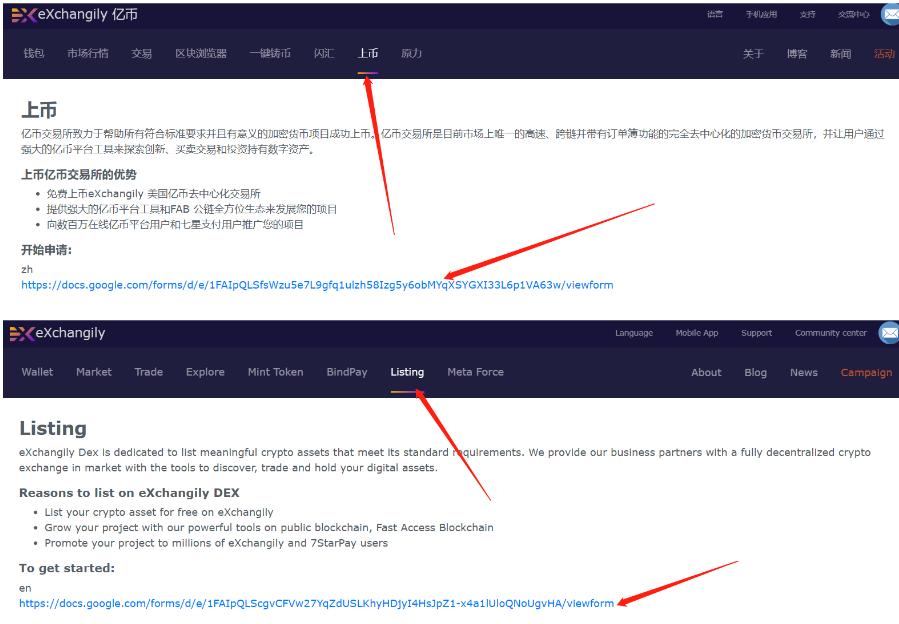The width and height of the screenshot is (899, 624).
Task: Open the Chinese Google Forms application link
Action: tap(317, 285)
